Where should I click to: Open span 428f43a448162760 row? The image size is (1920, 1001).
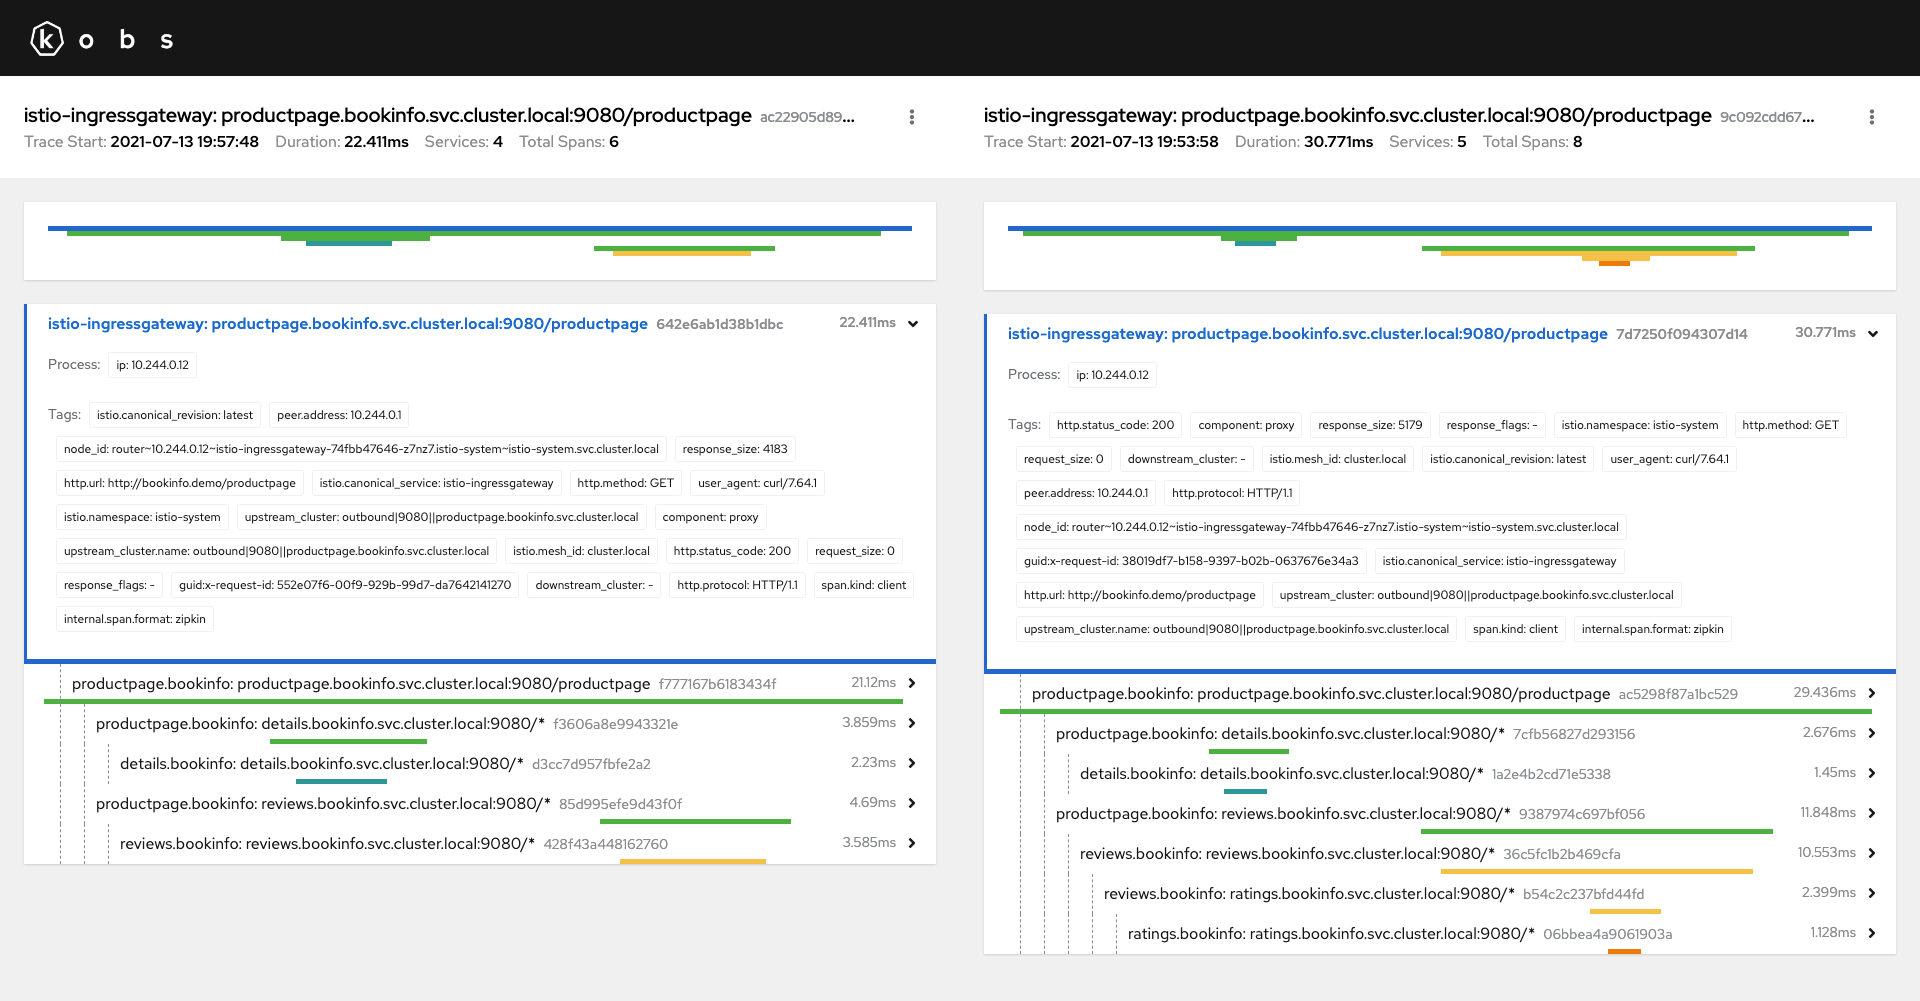(480, 843)
